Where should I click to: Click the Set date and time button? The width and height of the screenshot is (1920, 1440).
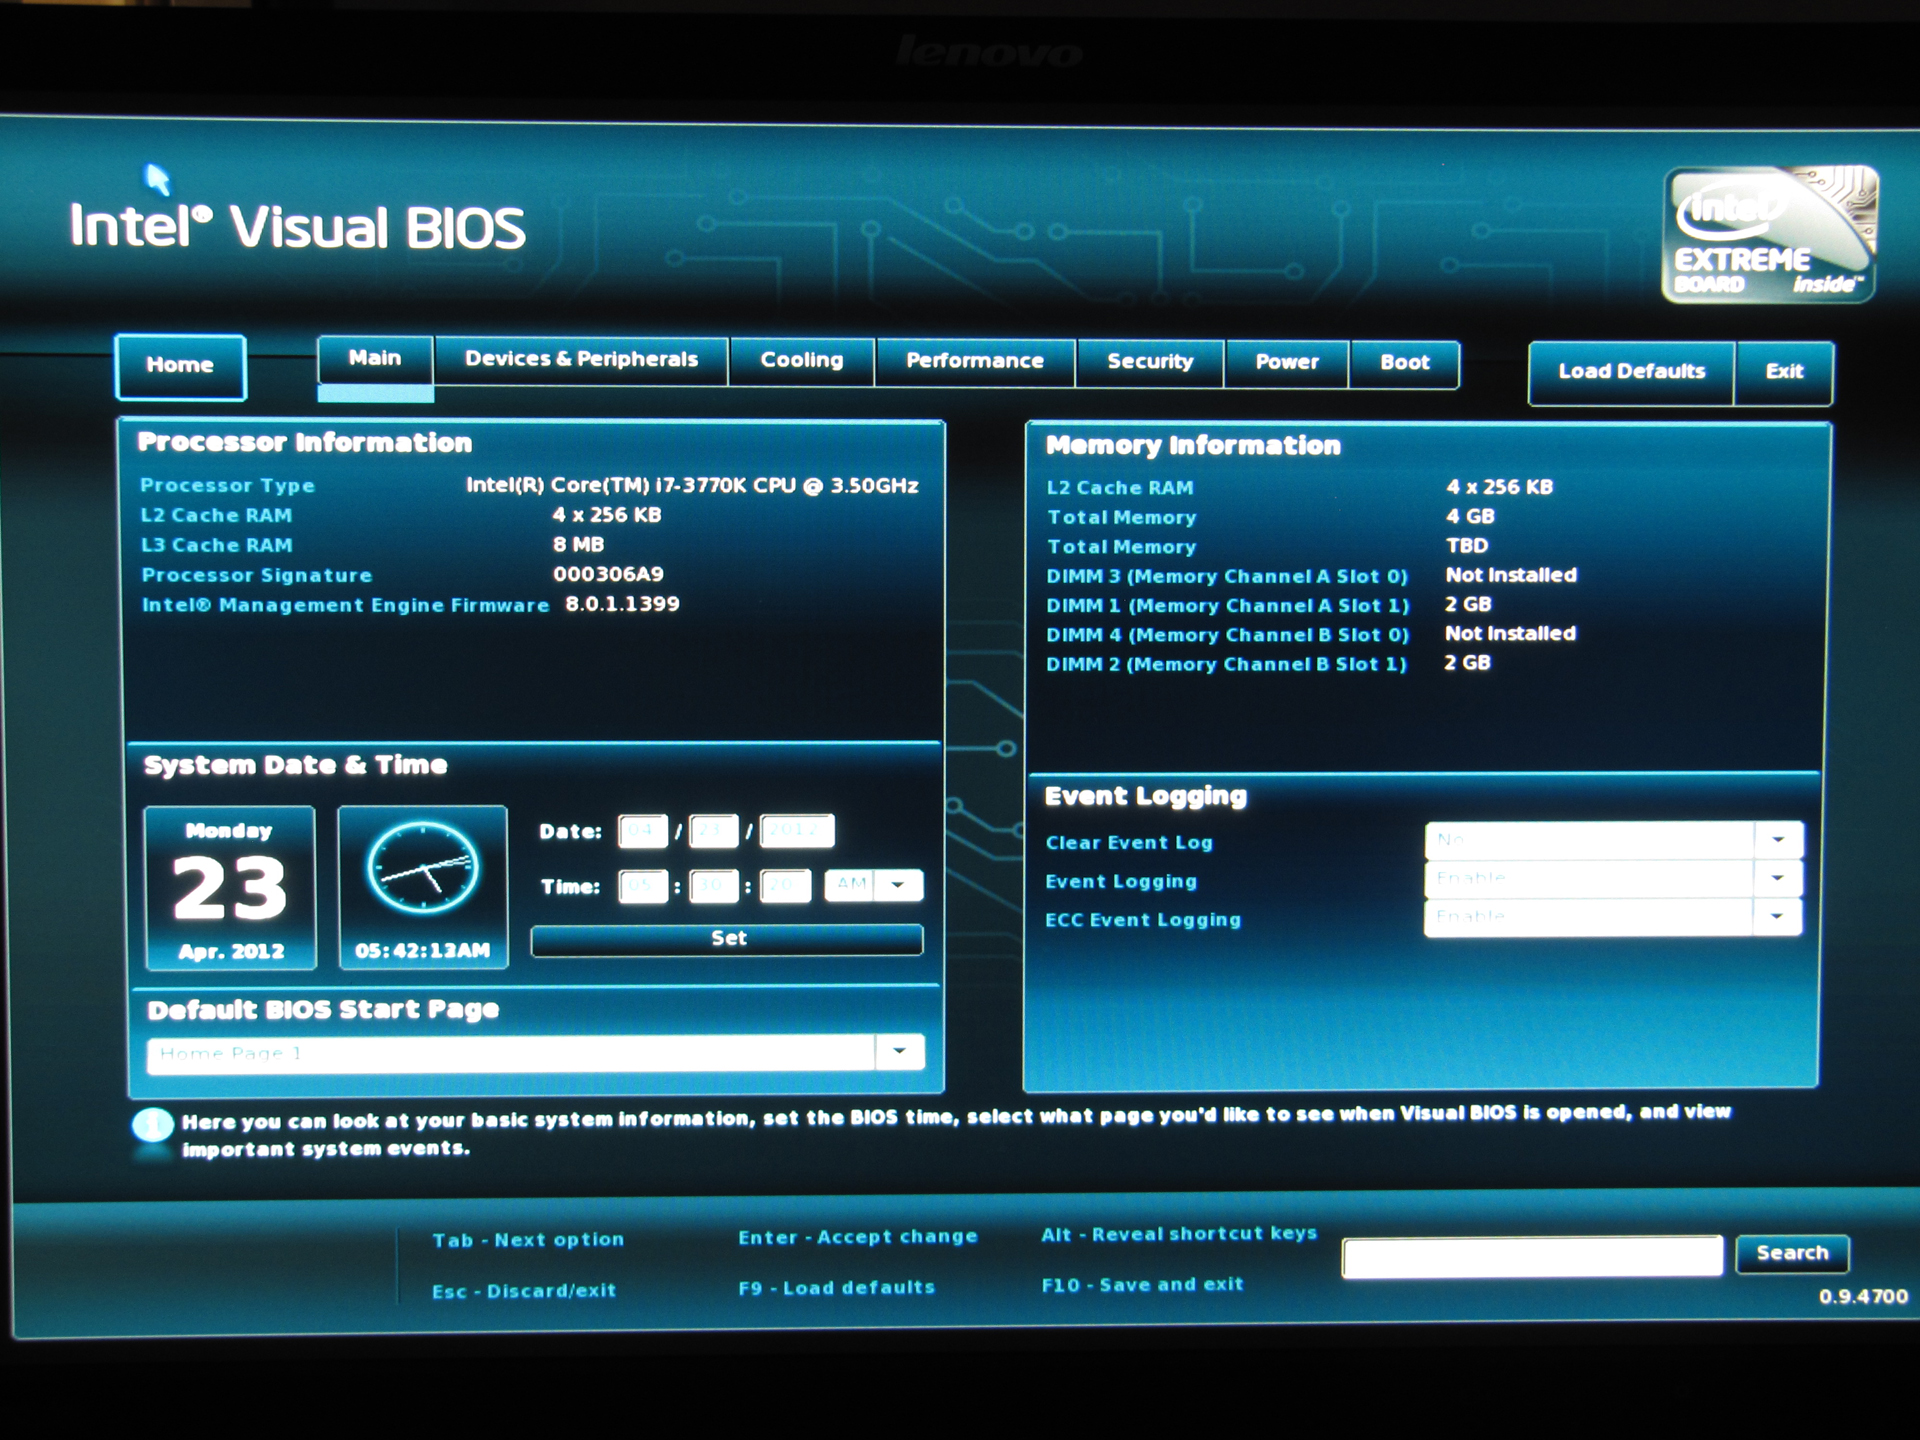[x=727, y=939]
